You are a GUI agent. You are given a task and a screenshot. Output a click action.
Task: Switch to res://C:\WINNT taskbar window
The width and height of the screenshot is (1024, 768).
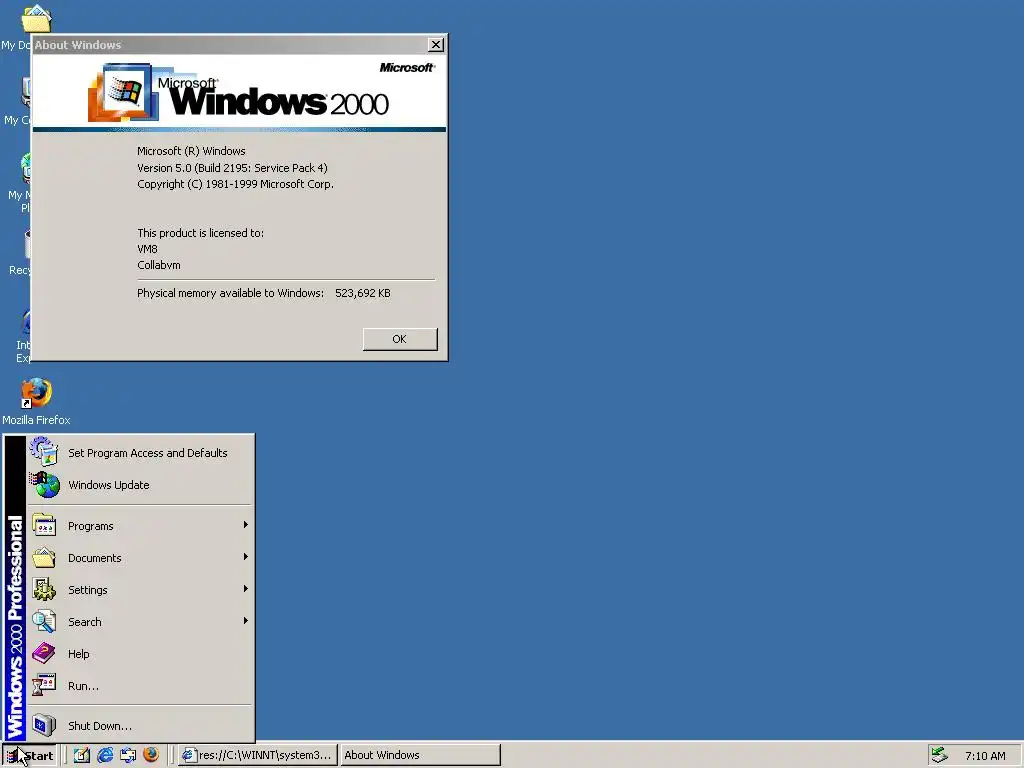coord(258,755)
